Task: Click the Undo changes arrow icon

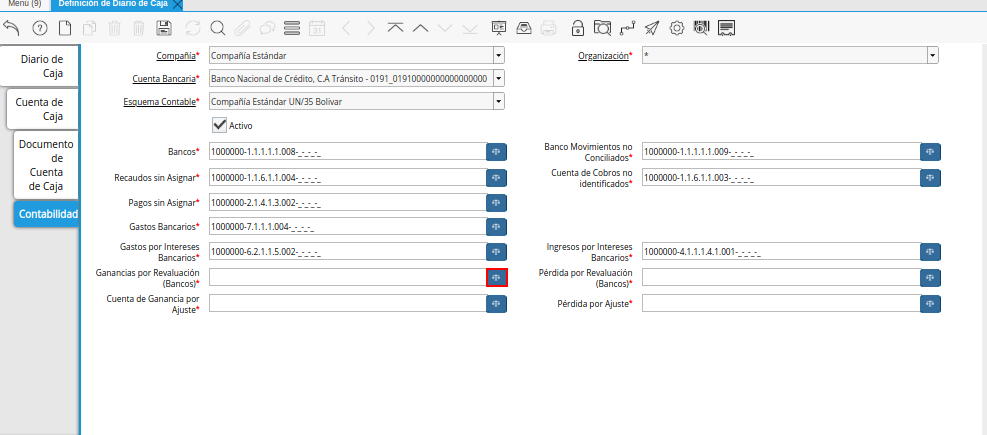Action: coord(11,28)
